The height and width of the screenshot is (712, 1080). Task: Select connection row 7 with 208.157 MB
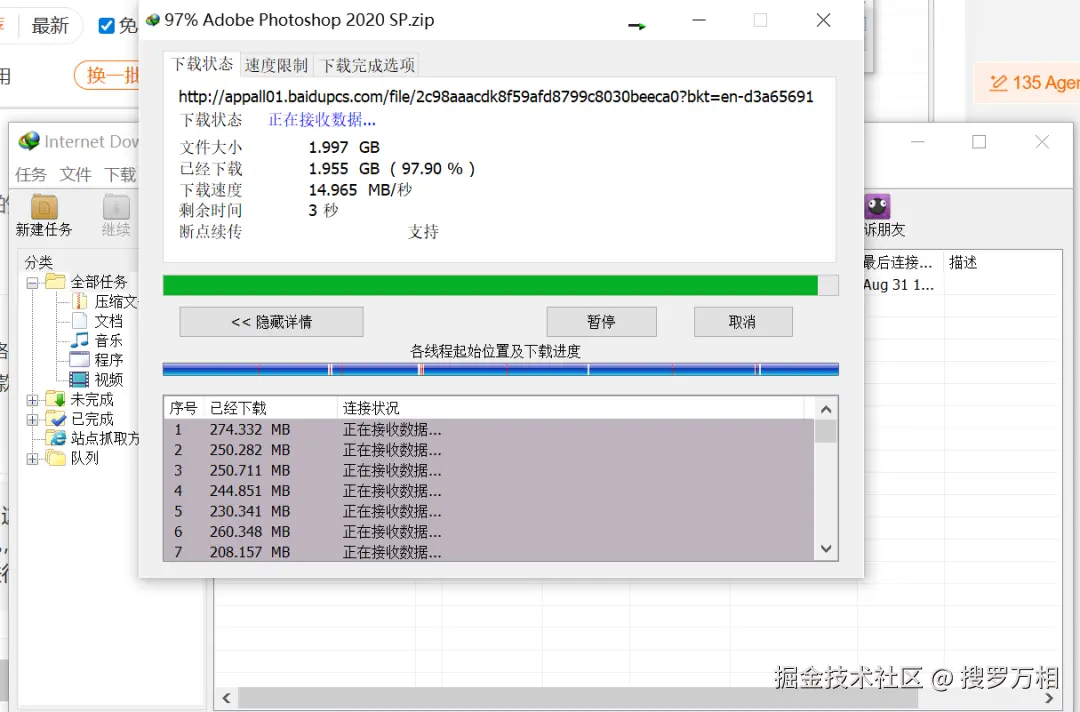click(489, 552)
